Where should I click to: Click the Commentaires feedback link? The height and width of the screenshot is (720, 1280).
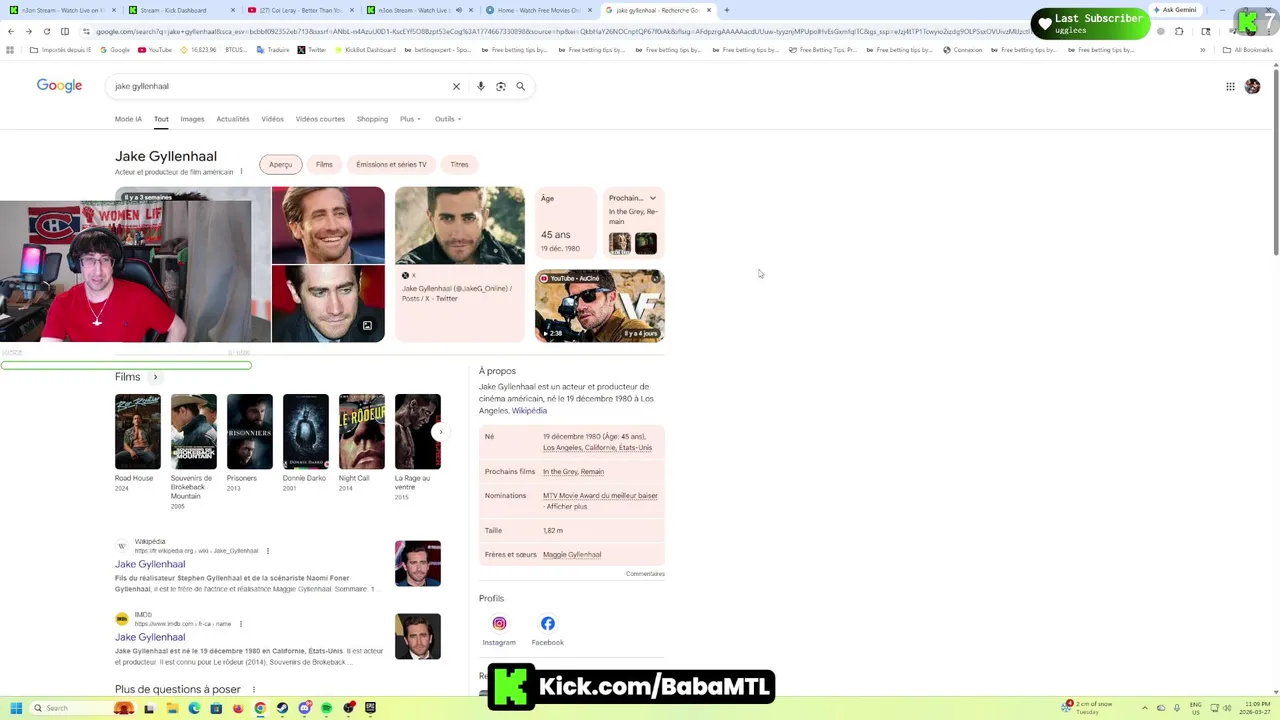click(645, 574)
